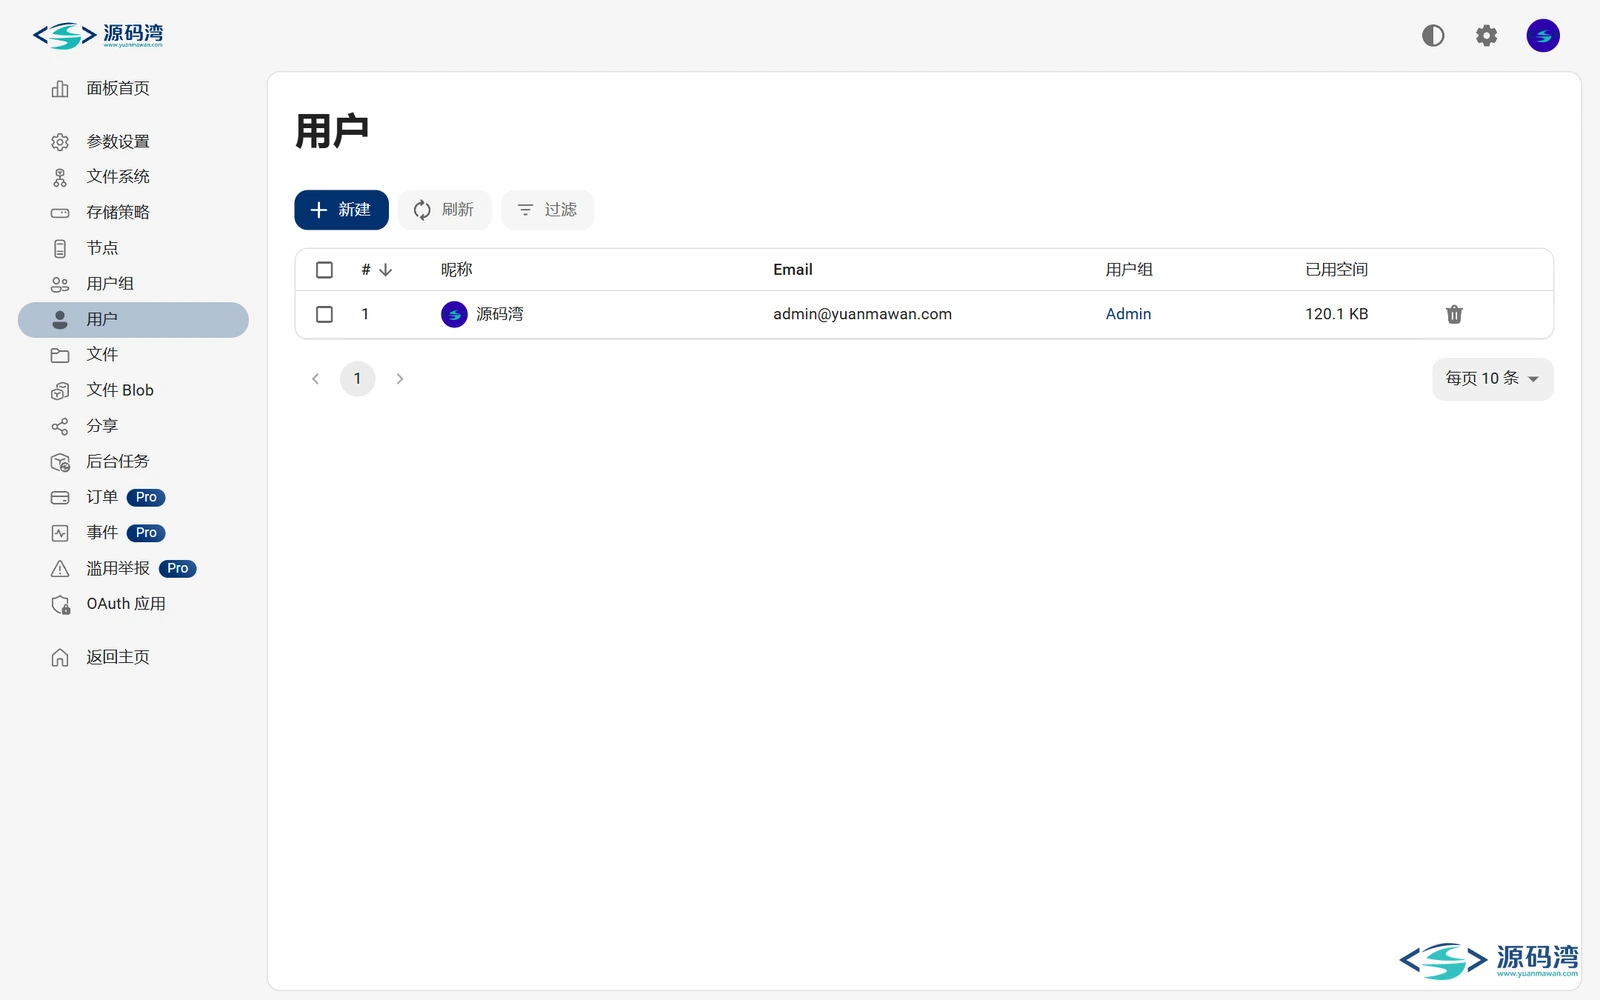Click the 事件 activity icon
This screenshot has width=1600, height=1000.
(60, 533)
